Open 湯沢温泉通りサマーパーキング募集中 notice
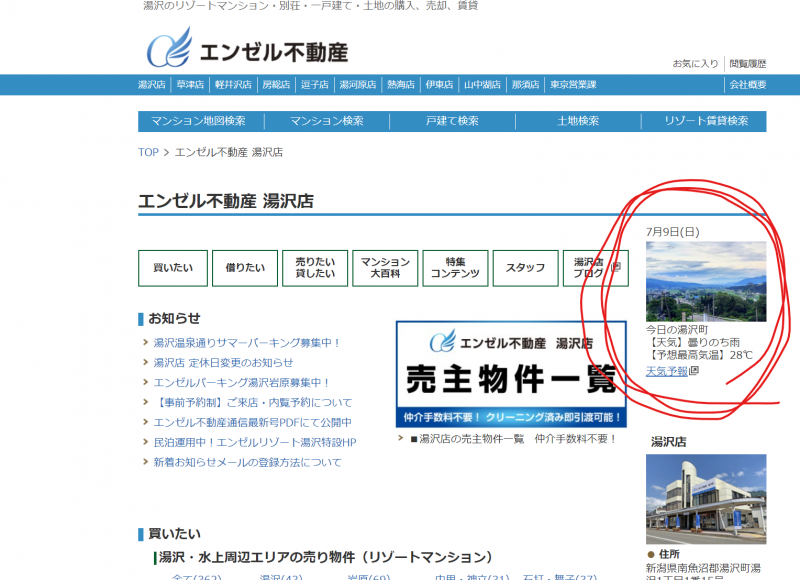800x580 pixels. tap(247, 343)
